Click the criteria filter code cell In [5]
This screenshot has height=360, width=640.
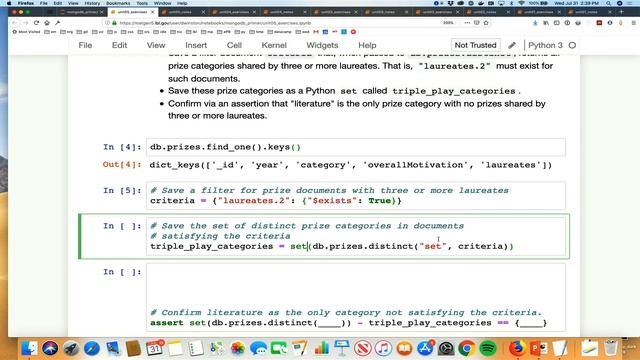356,196
